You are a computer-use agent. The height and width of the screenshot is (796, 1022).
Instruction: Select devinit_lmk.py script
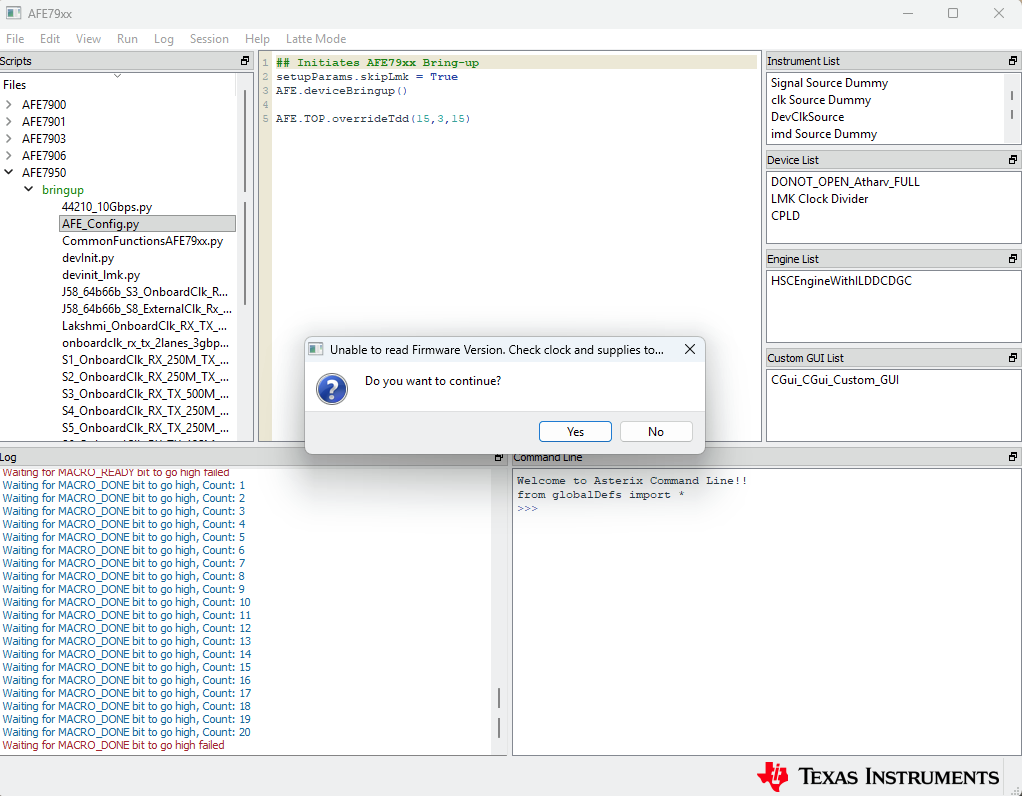click(101, 274)
